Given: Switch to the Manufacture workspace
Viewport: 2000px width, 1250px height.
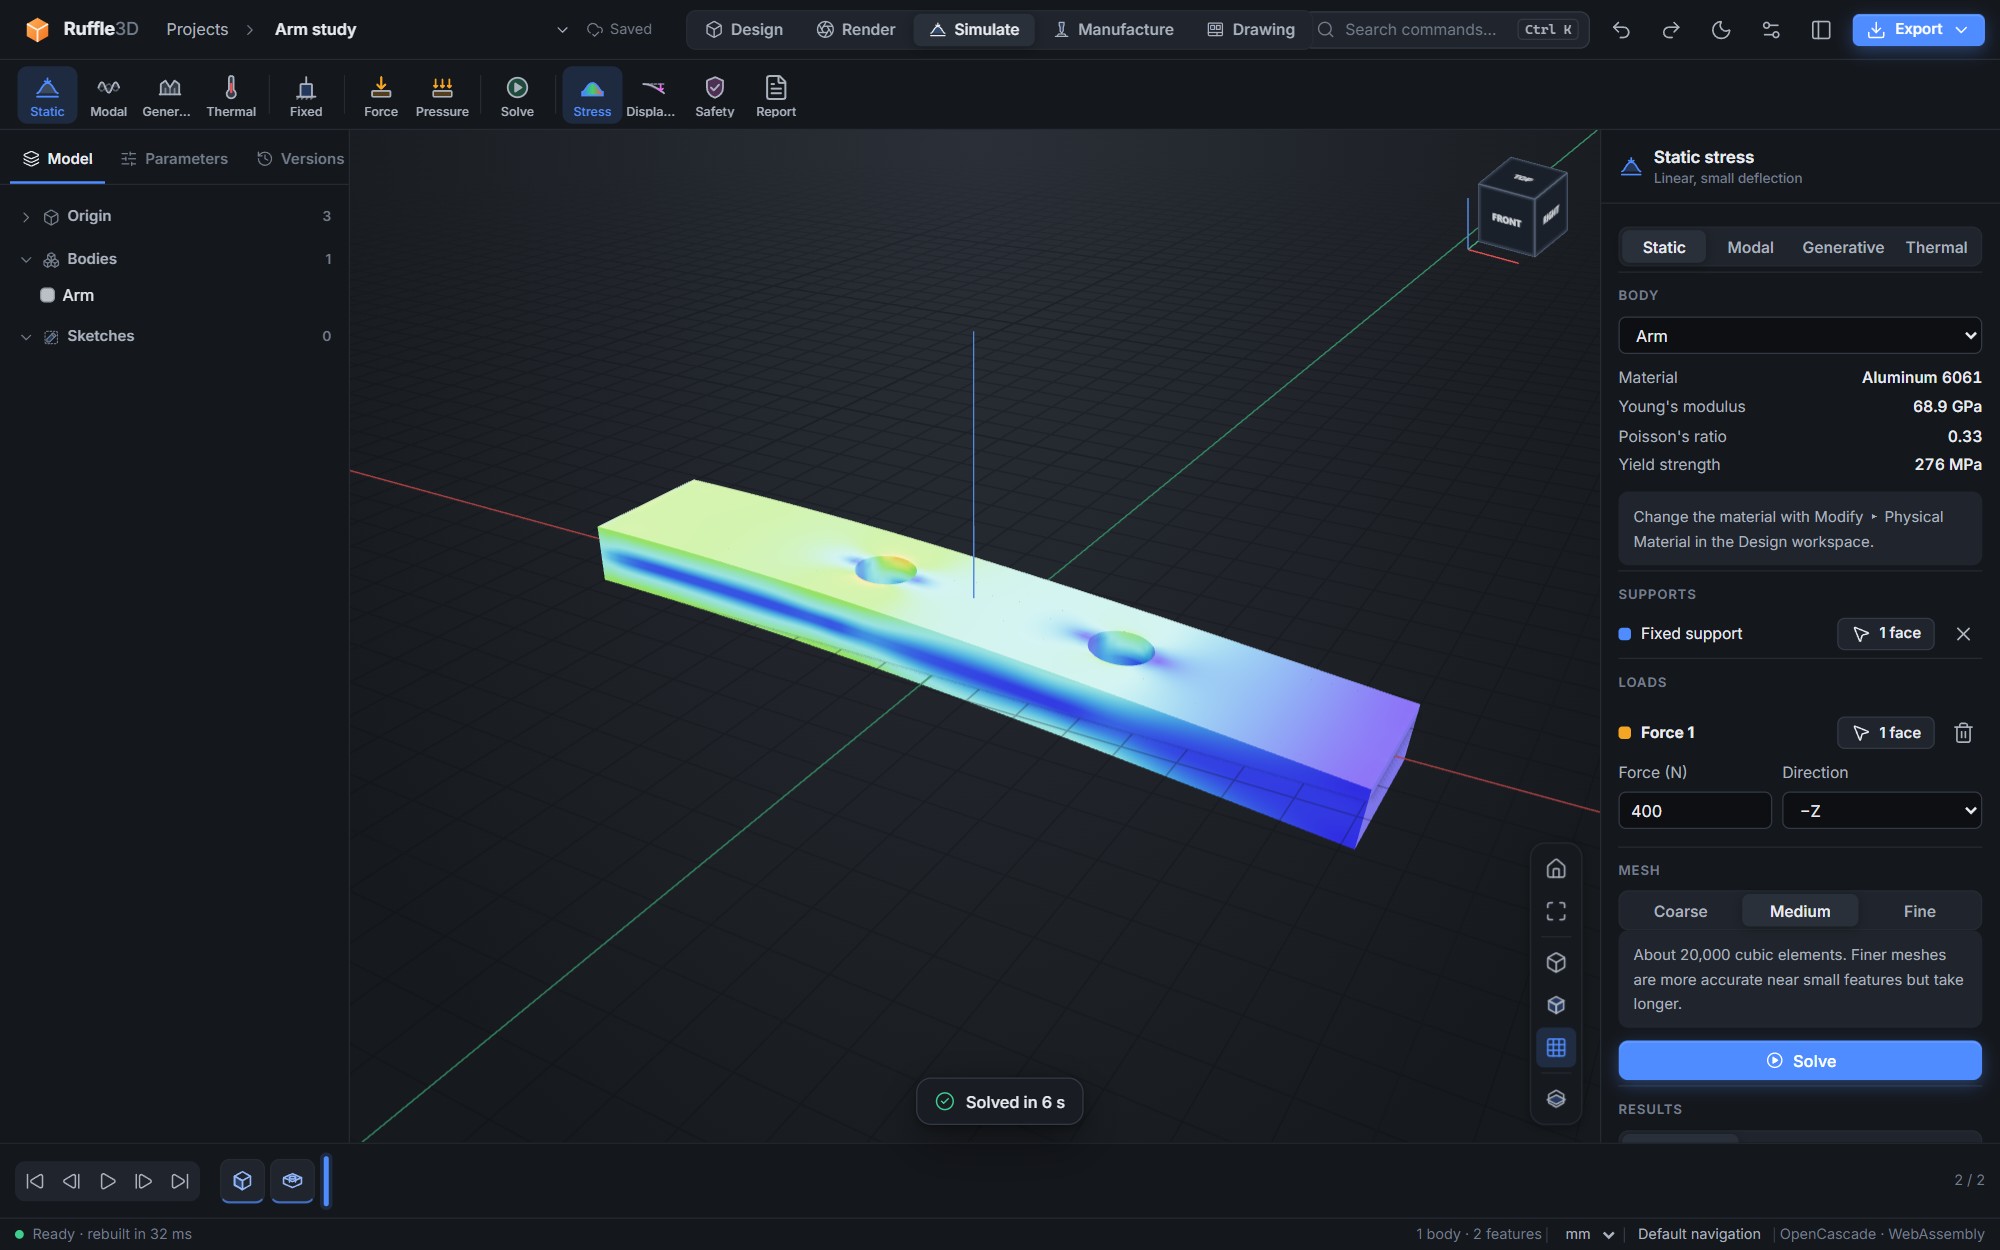Looking at the screenshot, I should pos(1113,30).
